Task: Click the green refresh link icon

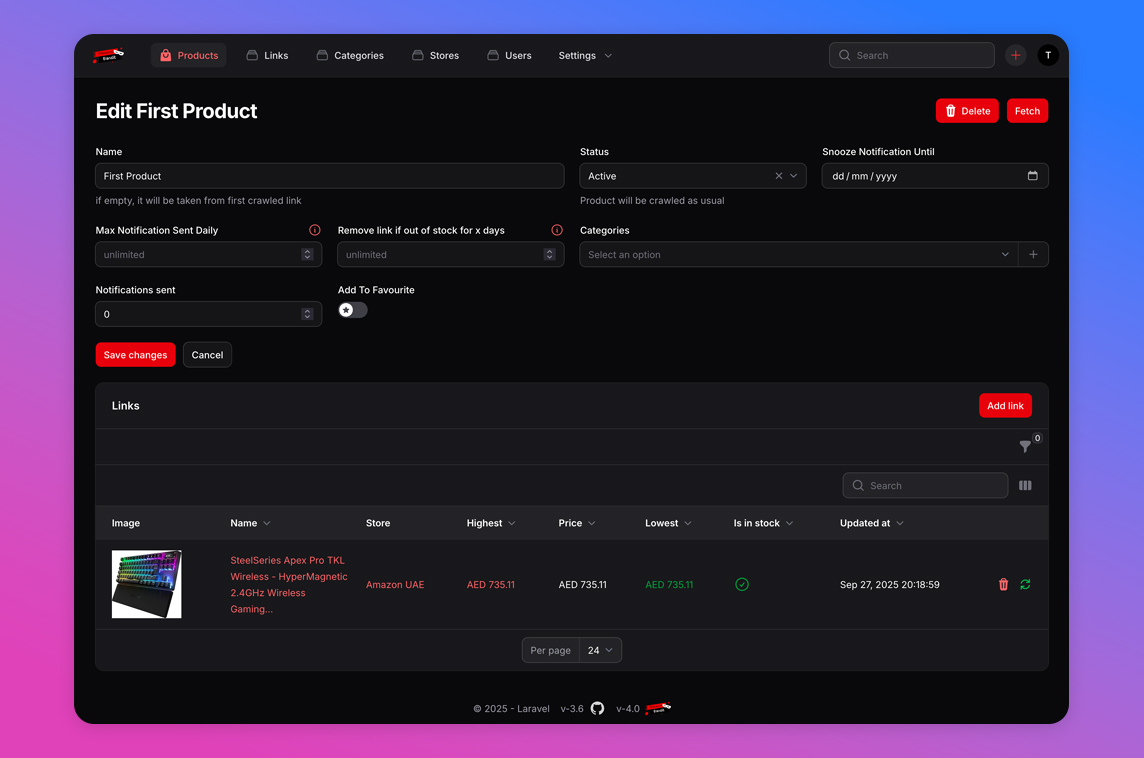Action: click(1025, 585)
